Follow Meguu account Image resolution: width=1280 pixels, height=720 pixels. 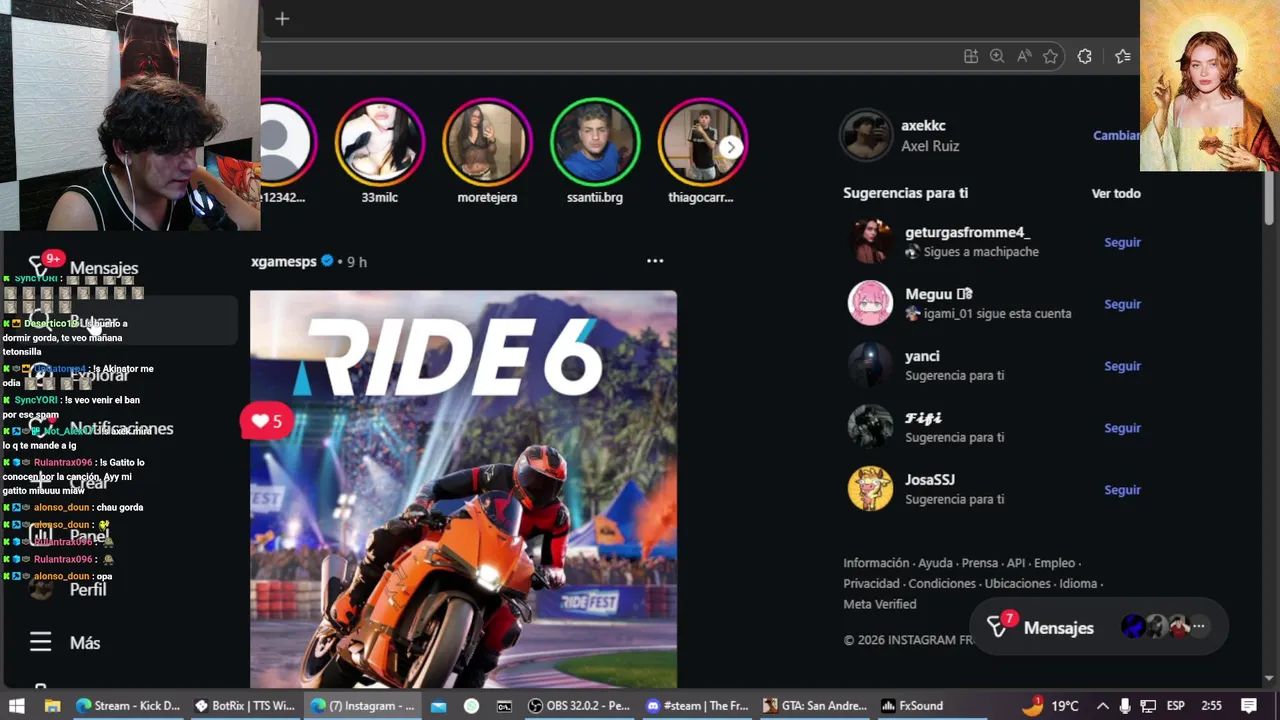tap(1122, 304)
